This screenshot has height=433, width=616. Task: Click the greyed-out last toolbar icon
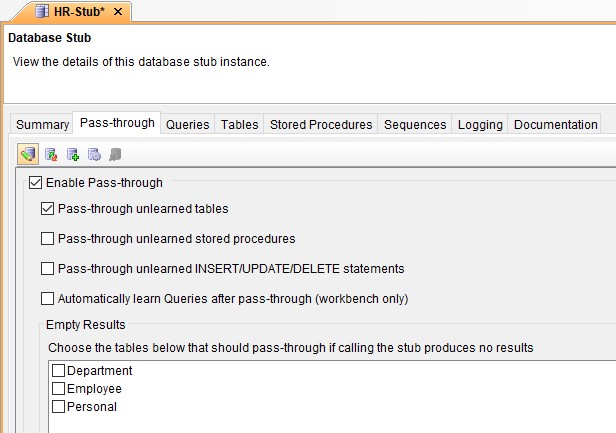click(x=115, y=154)
